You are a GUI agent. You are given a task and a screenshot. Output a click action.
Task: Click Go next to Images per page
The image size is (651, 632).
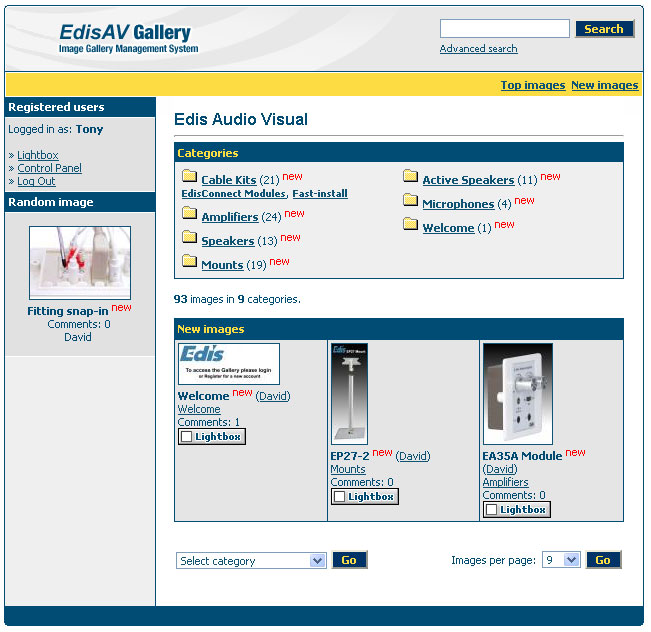(603, 560)
